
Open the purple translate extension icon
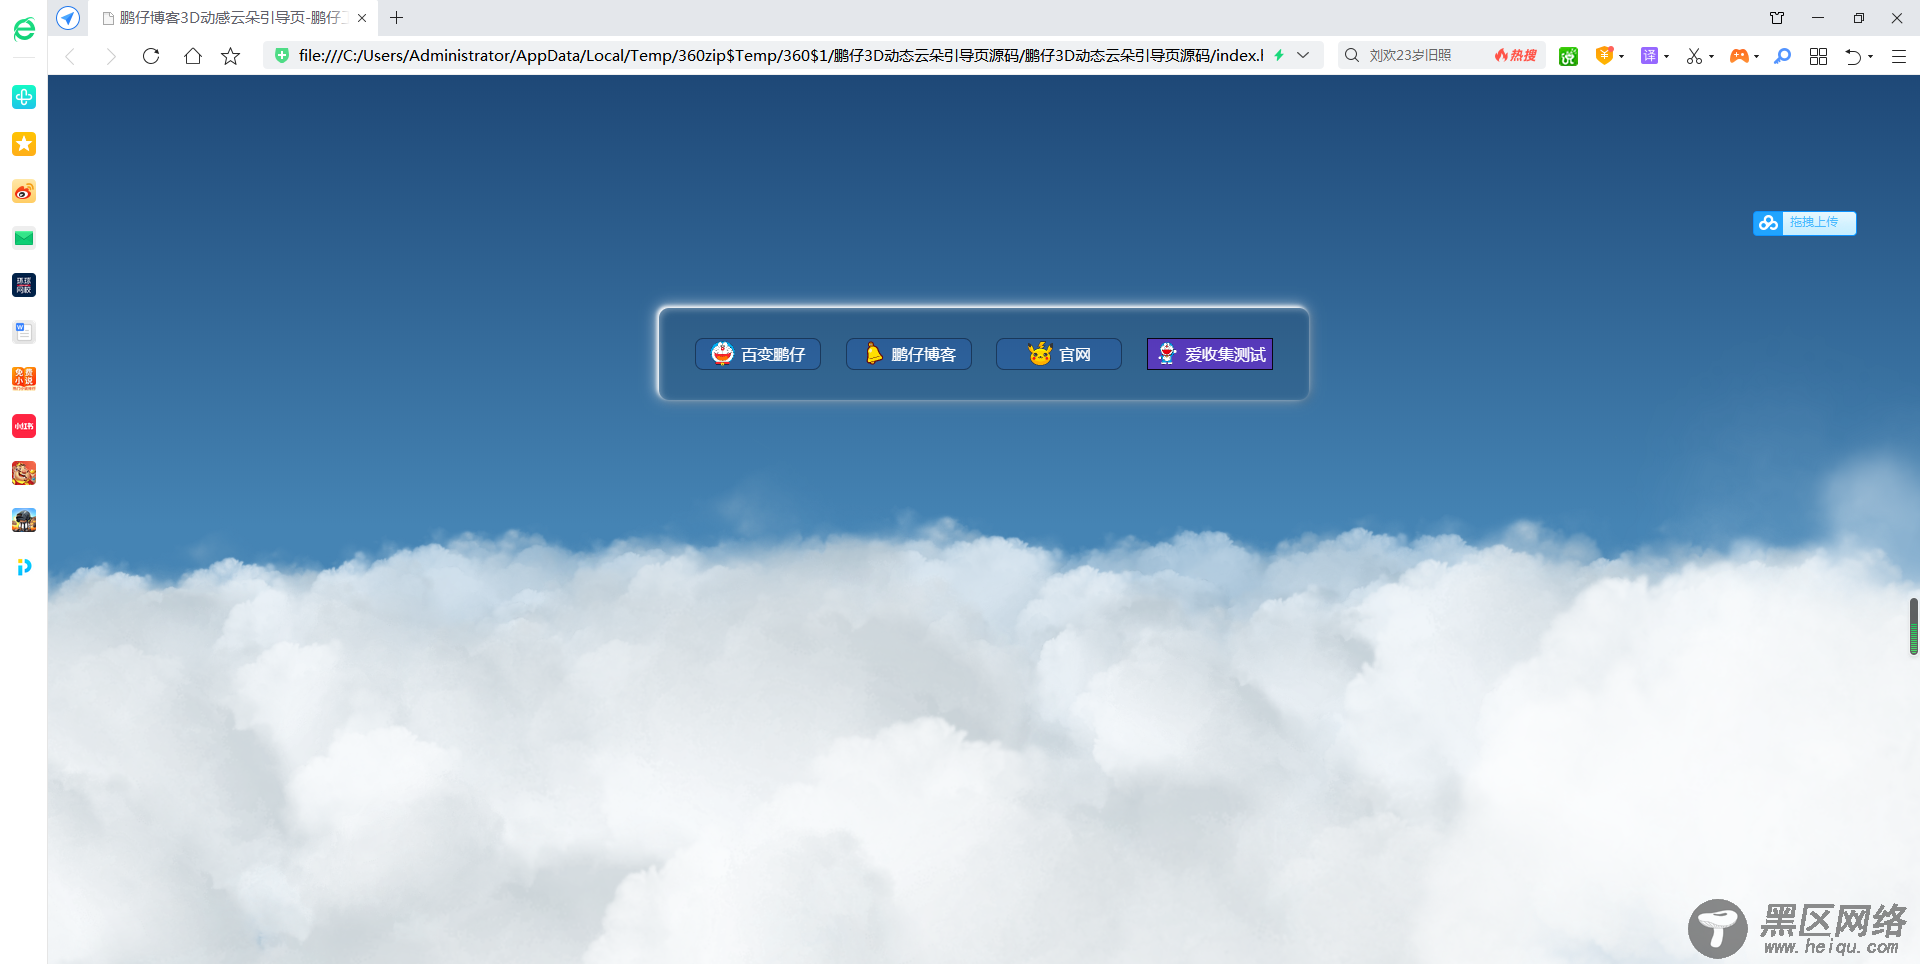tap(1649, 55)
